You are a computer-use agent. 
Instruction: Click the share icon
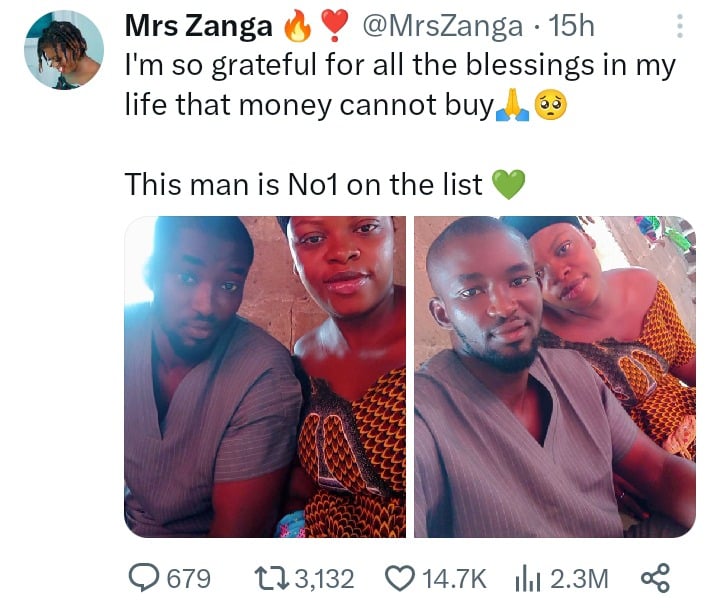point(653,577)
